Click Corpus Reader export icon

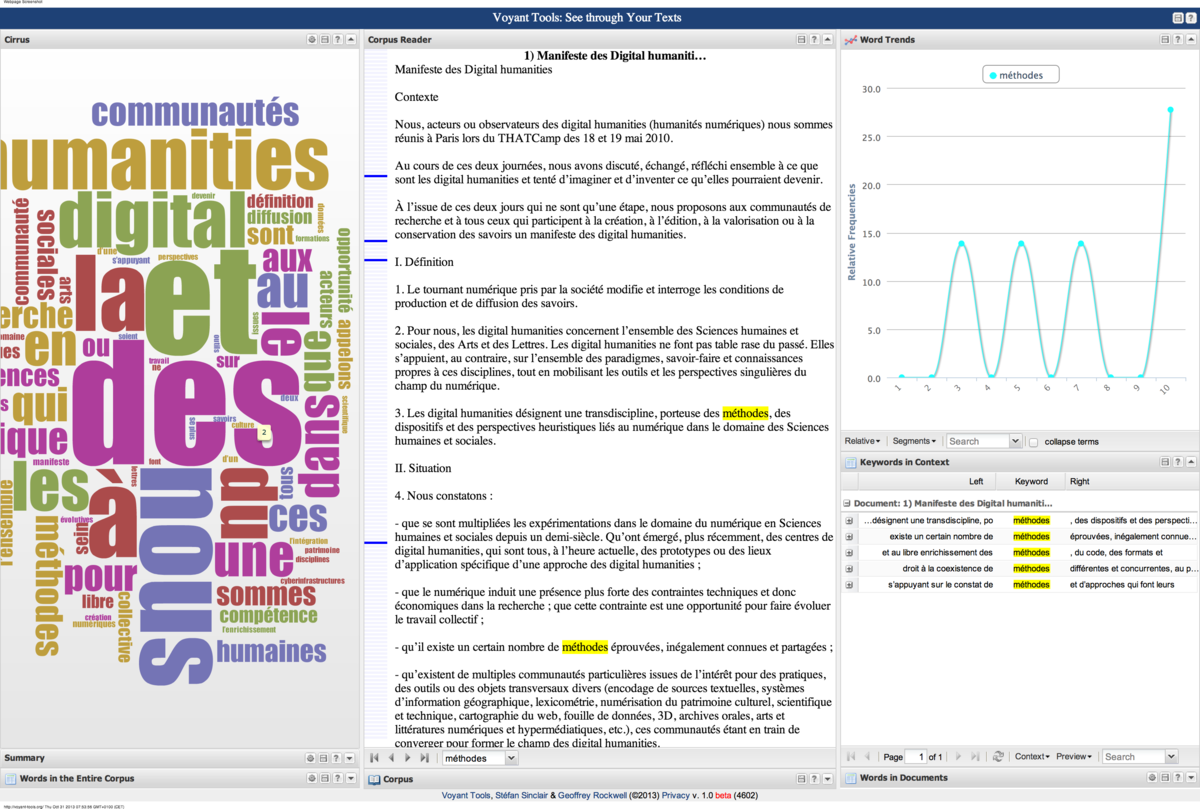point(801,40)
